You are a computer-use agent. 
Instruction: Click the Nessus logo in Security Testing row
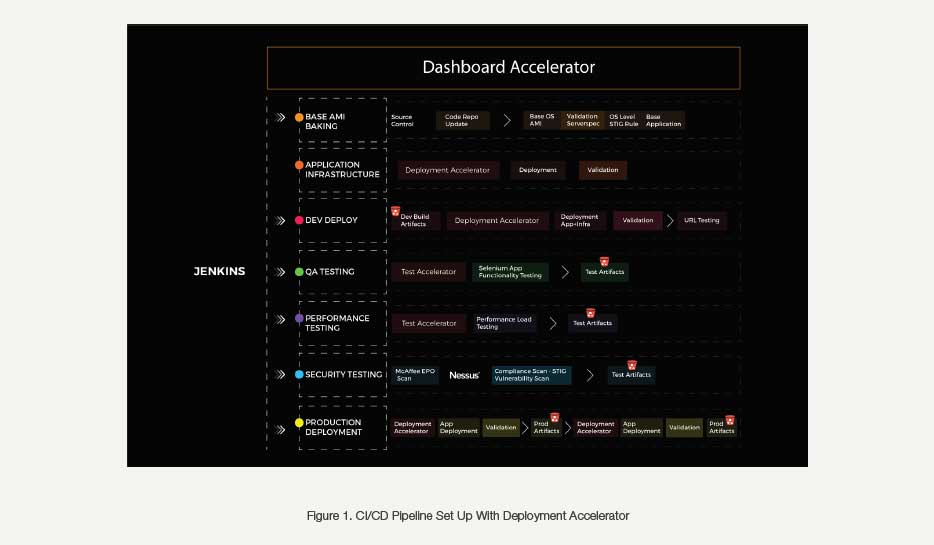pos(464,375)
